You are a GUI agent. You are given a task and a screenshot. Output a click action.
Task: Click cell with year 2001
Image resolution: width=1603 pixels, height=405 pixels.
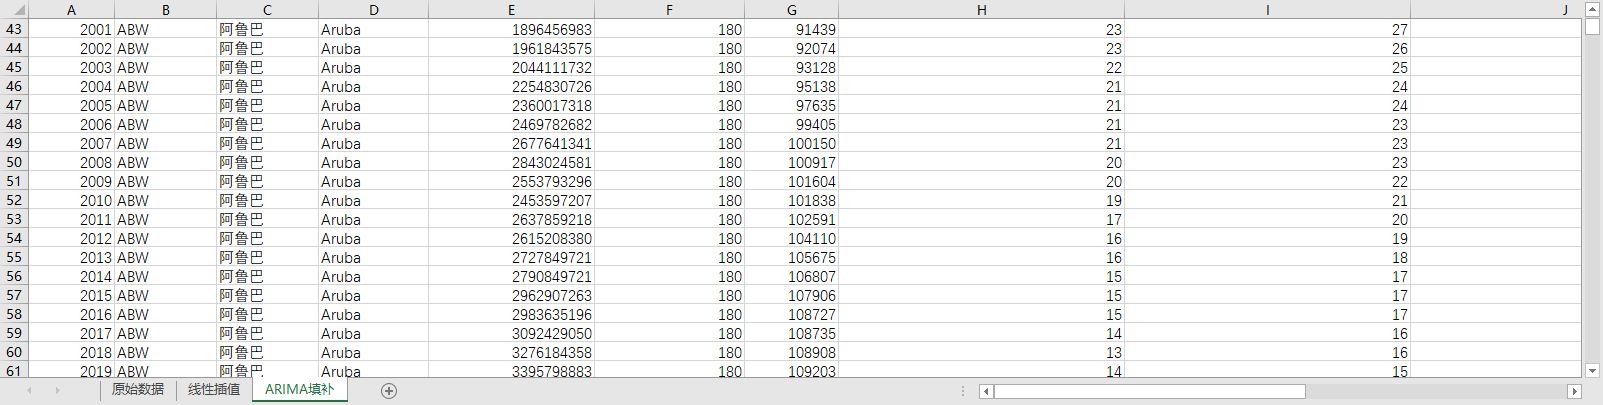pyautogui.click(x=71, y=30)
